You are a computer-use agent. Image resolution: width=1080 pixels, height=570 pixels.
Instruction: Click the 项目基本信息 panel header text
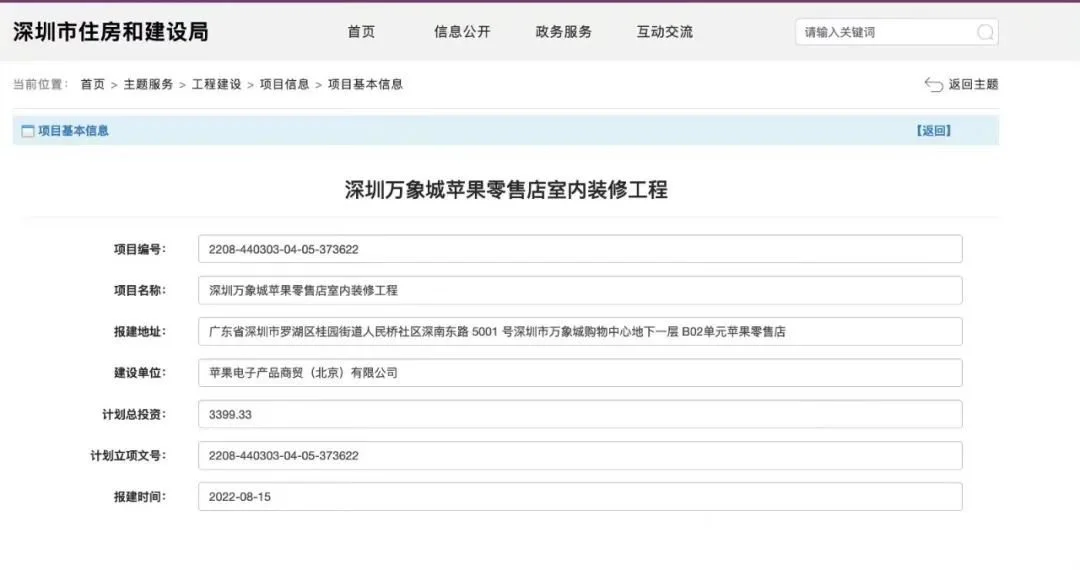(74, 131)
